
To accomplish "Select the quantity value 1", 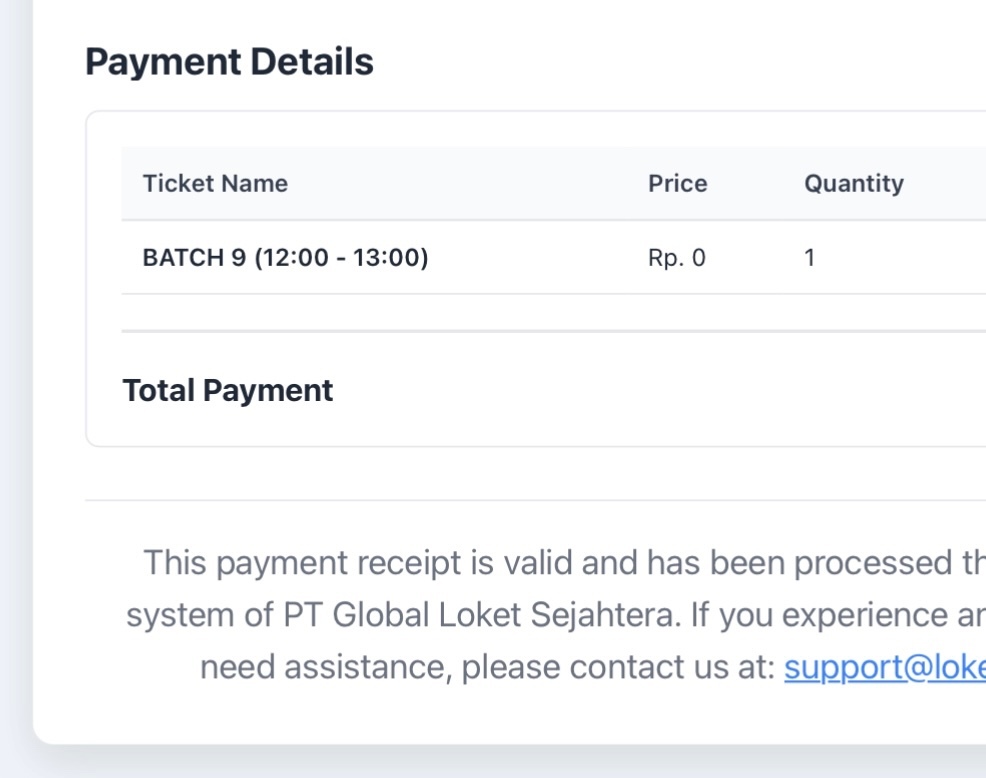I will [x=809, y=258].
